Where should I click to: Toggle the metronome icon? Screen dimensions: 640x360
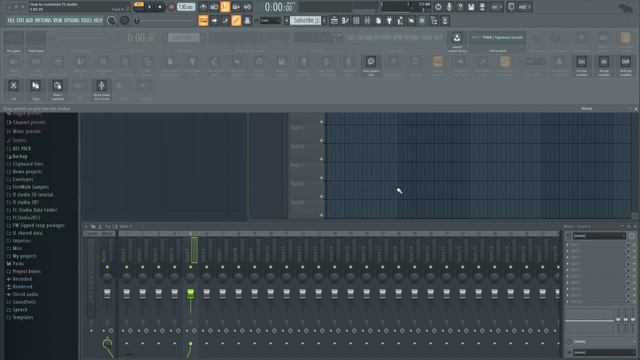tap(203, 7)
